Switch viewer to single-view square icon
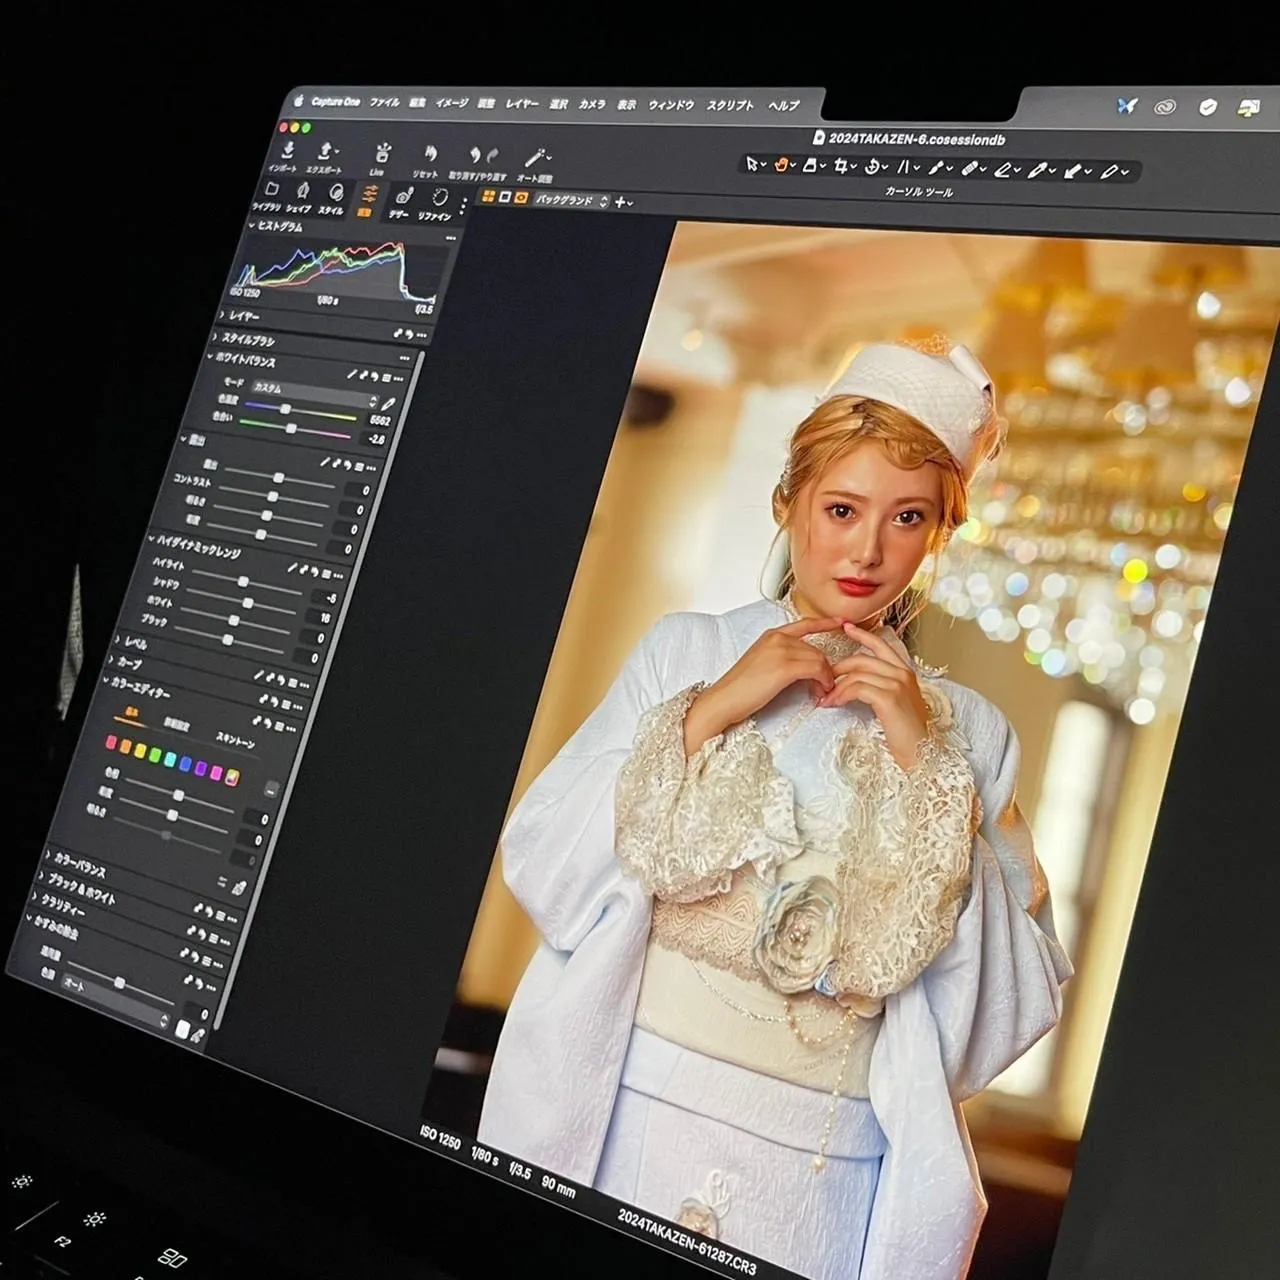1280x1280 pixels. (x=505, y=198)
